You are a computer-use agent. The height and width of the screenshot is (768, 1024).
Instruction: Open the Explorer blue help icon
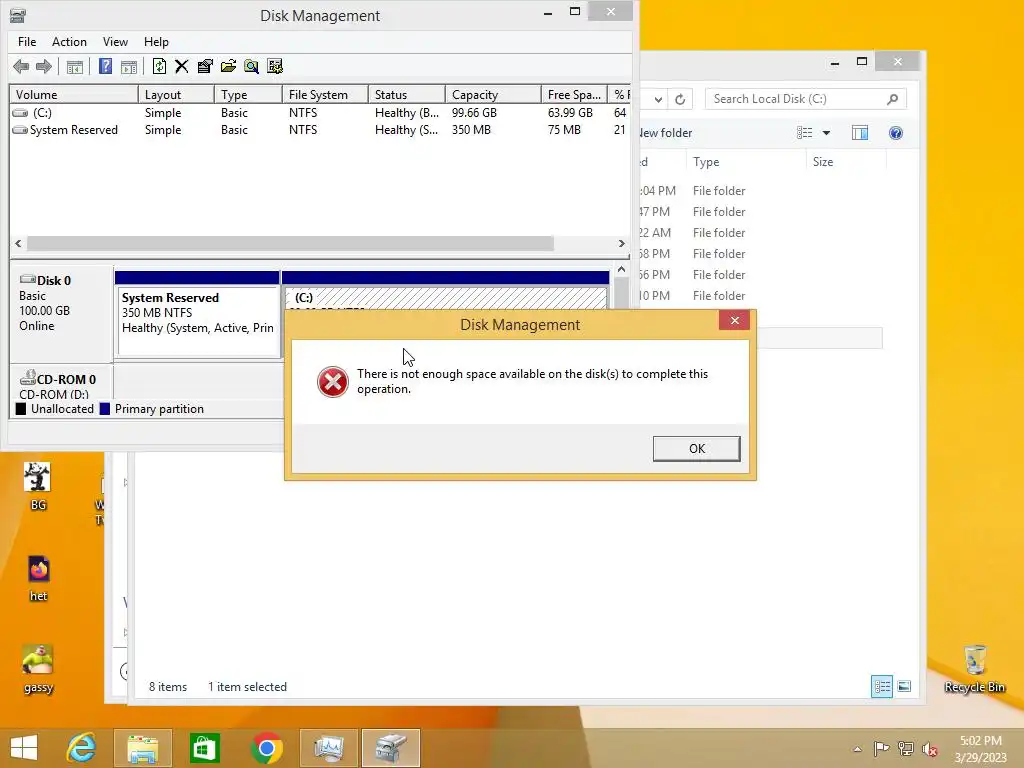(x=896, y=133)
